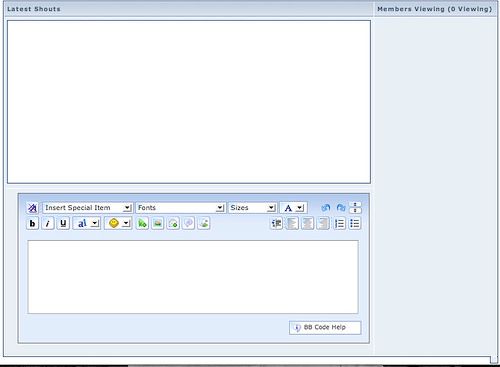500x367 pixels.
Task: Click the undo icon
Action: [326, 208]
